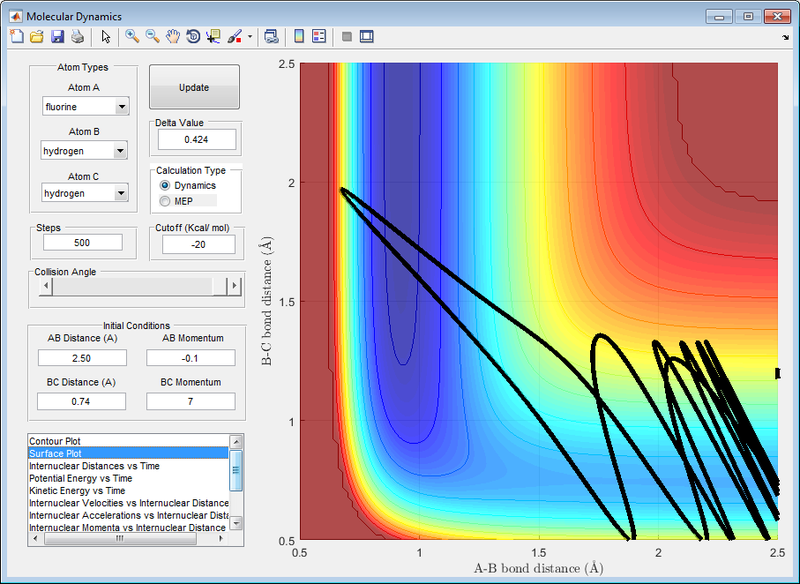
Task: Click the Steps input field
Action: point(83,242)
